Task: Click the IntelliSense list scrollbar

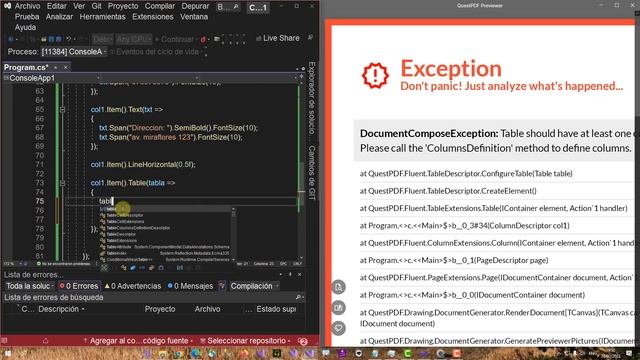Action: [233, 234]
